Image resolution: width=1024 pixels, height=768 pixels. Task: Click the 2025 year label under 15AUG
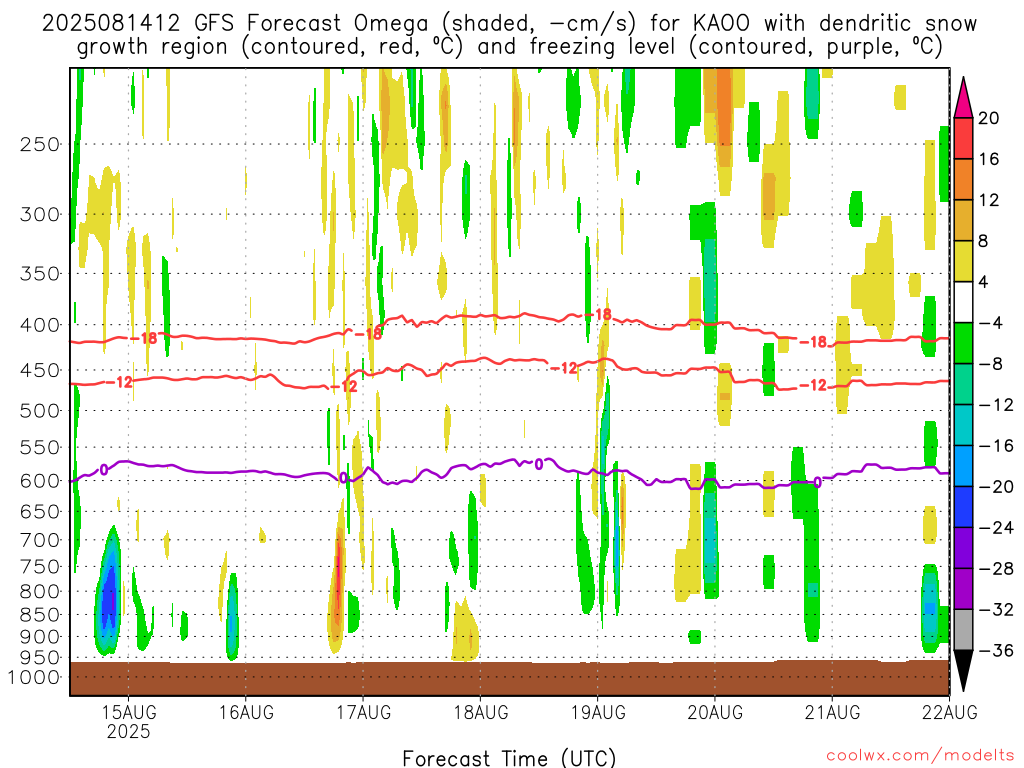(x=129, y=731)
